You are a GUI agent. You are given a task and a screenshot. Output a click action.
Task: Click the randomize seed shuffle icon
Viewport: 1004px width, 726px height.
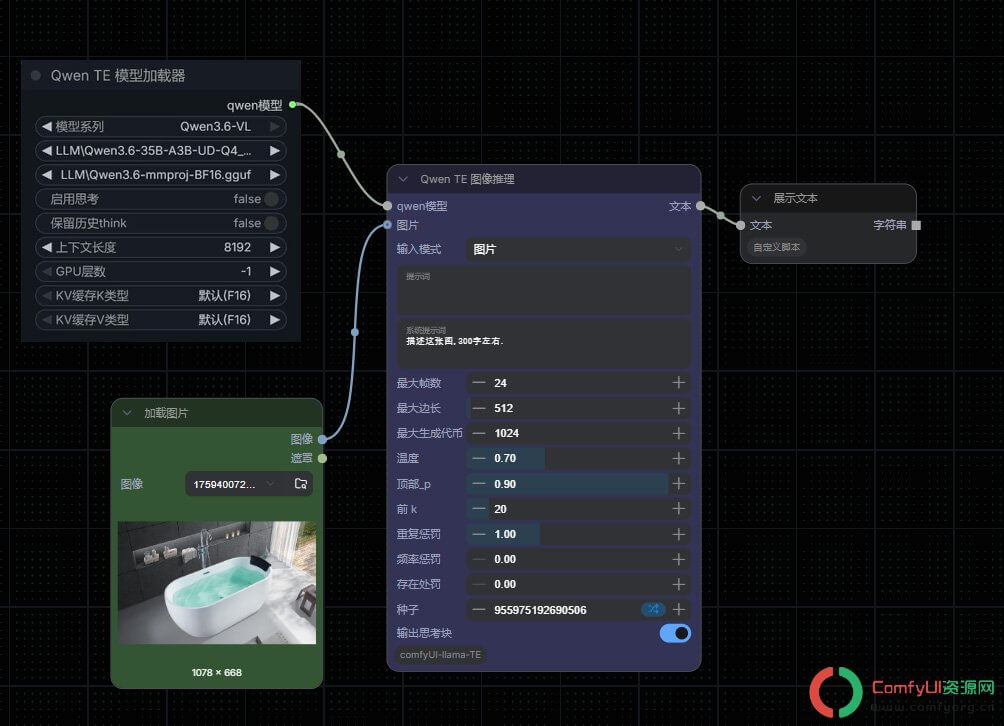coord(653,609)
